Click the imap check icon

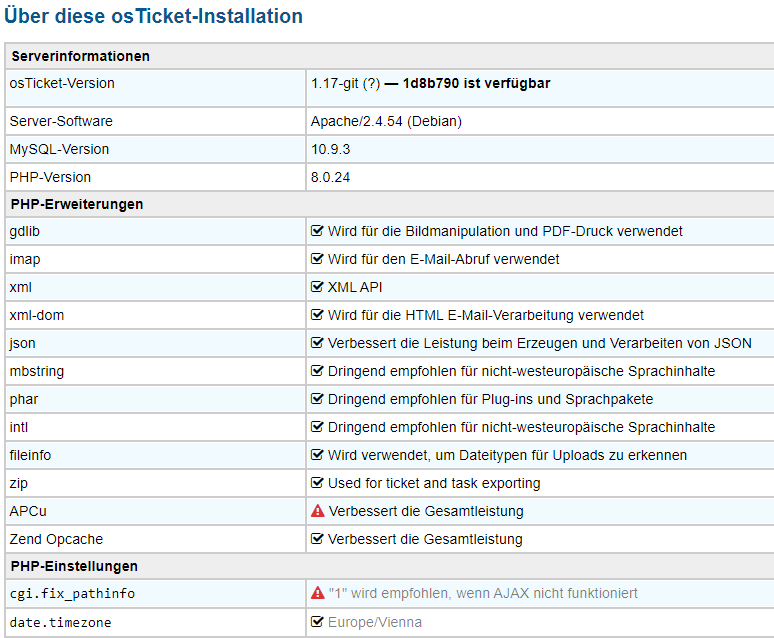point(318,259)
